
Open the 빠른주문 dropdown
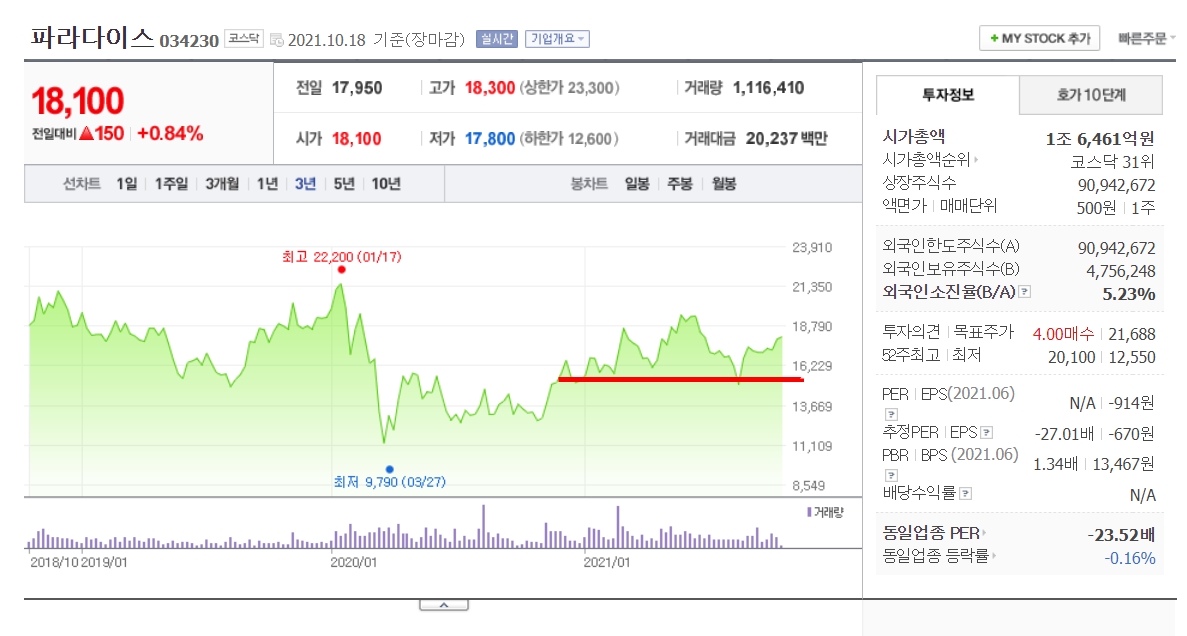pyautogui.click(x=1146, y=39)
